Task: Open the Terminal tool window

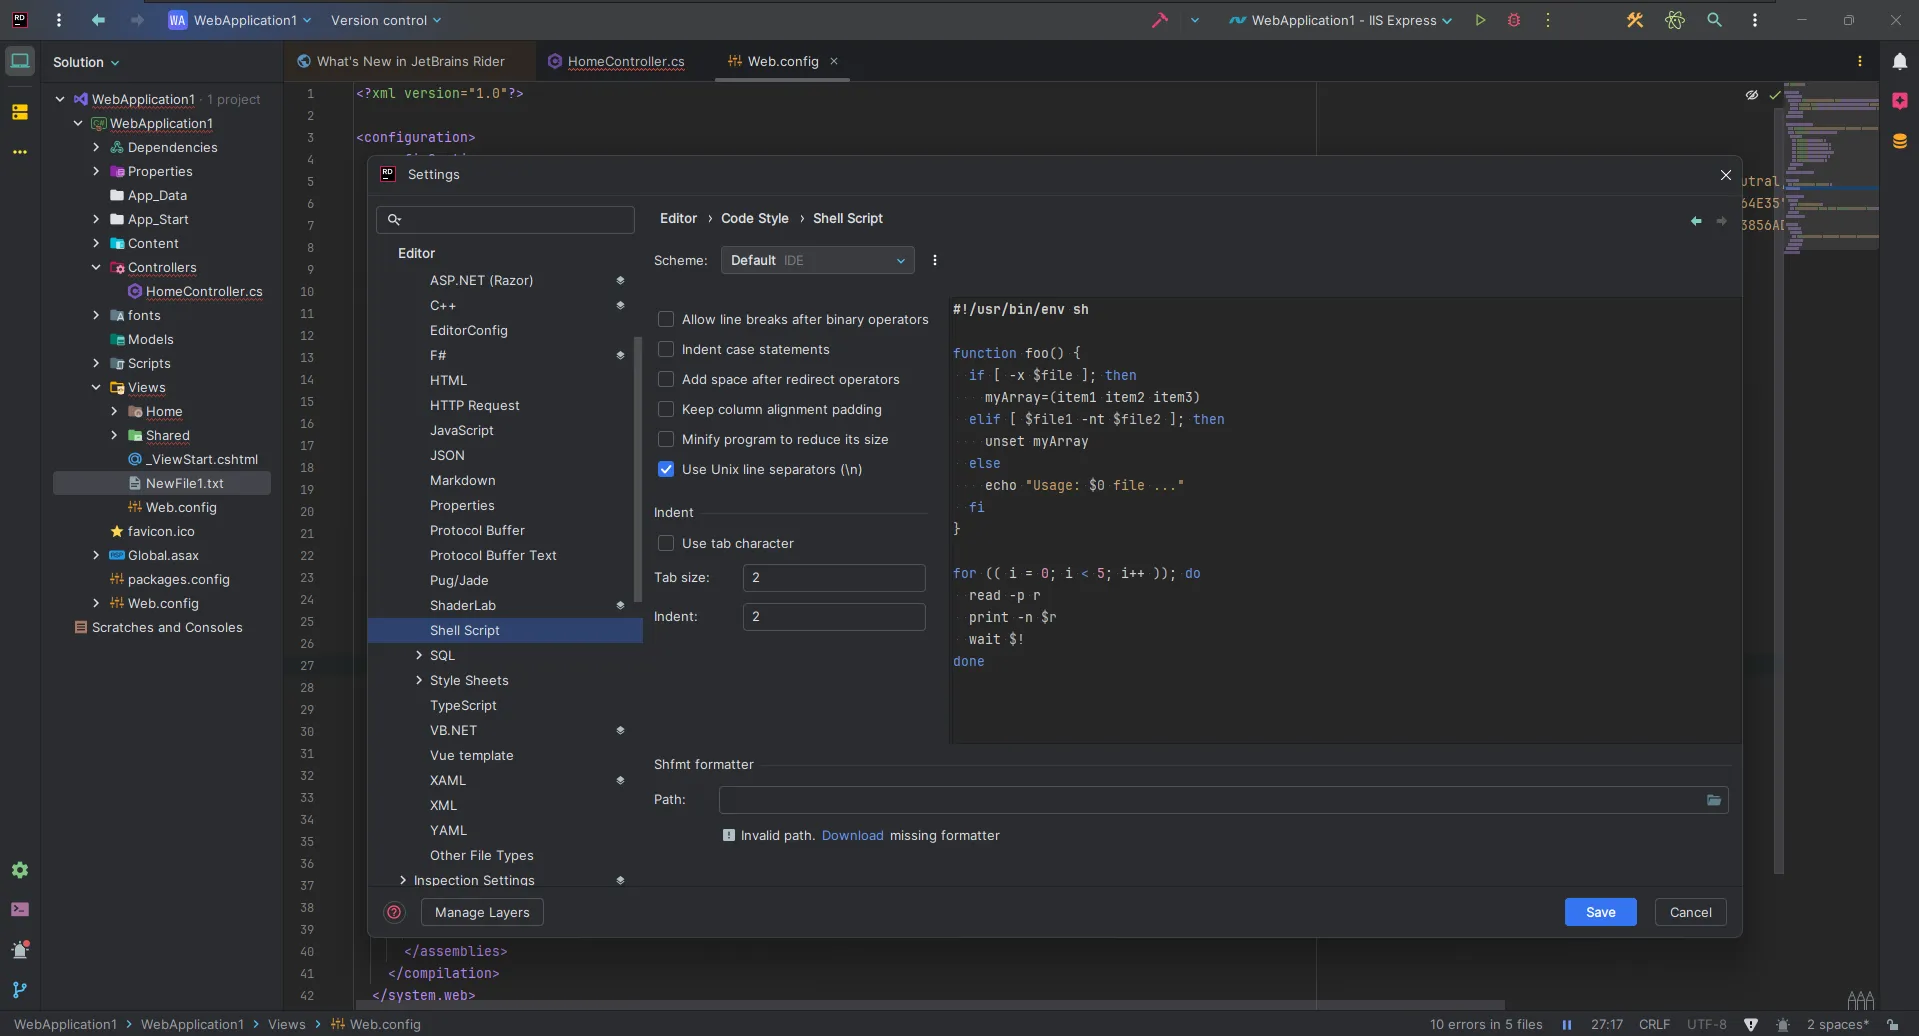Action: (20, 910)
